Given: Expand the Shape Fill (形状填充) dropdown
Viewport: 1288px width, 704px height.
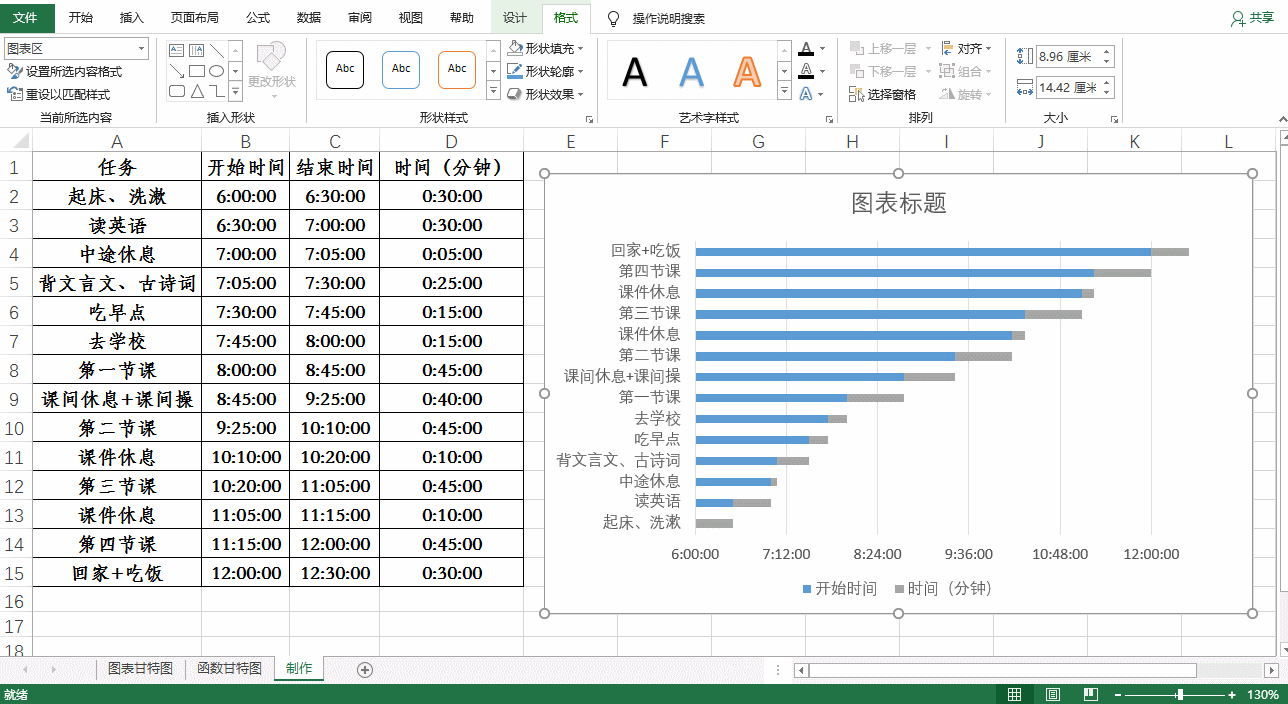Looking at the screenshot, I should [x=582, y=48].
